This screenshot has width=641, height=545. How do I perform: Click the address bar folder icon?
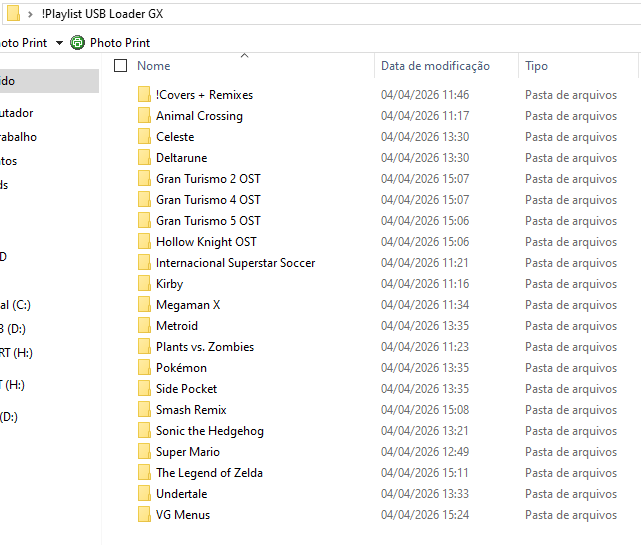click(13, 13)
